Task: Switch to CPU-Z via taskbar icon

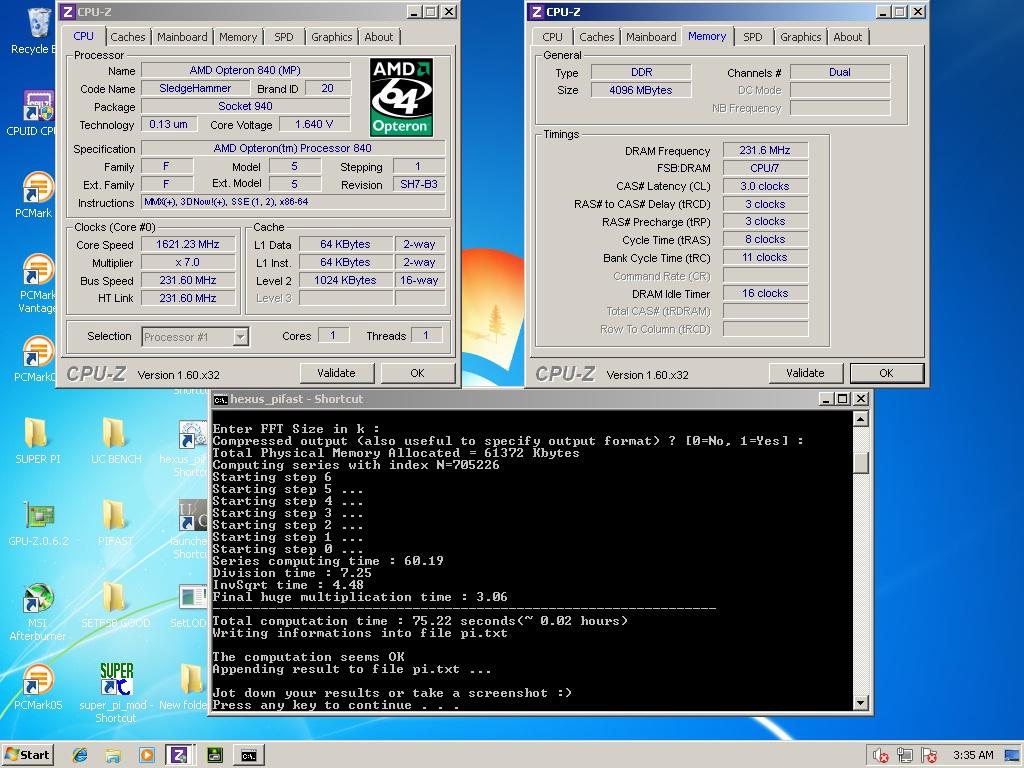Action: click(179, 756)
